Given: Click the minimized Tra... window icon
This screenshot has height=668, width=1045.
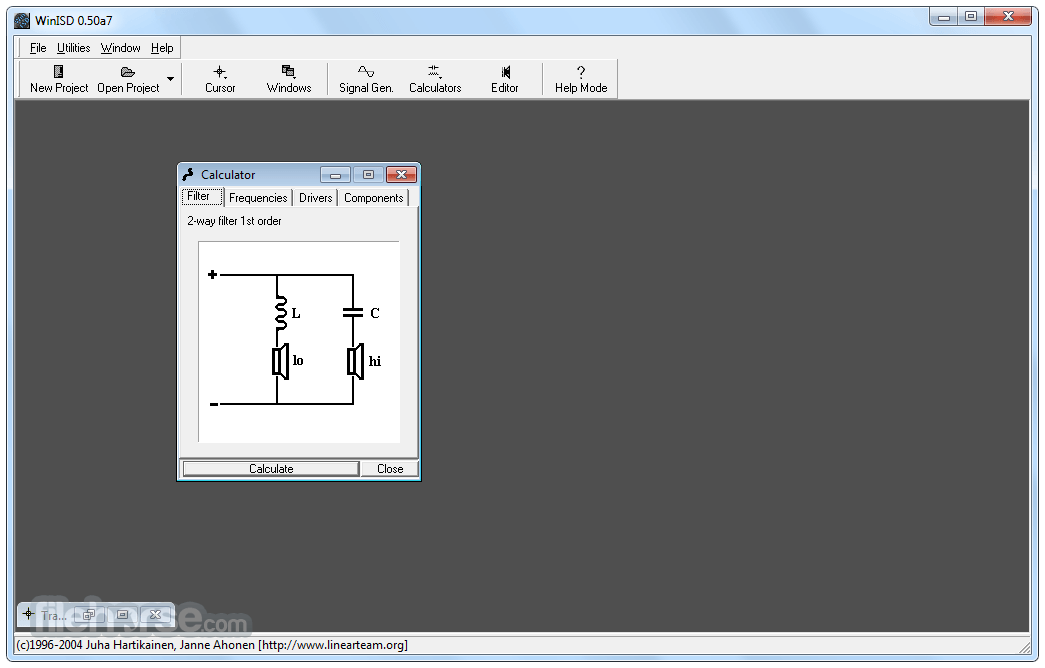Looking at the screenshot, I should click(28, 614).
